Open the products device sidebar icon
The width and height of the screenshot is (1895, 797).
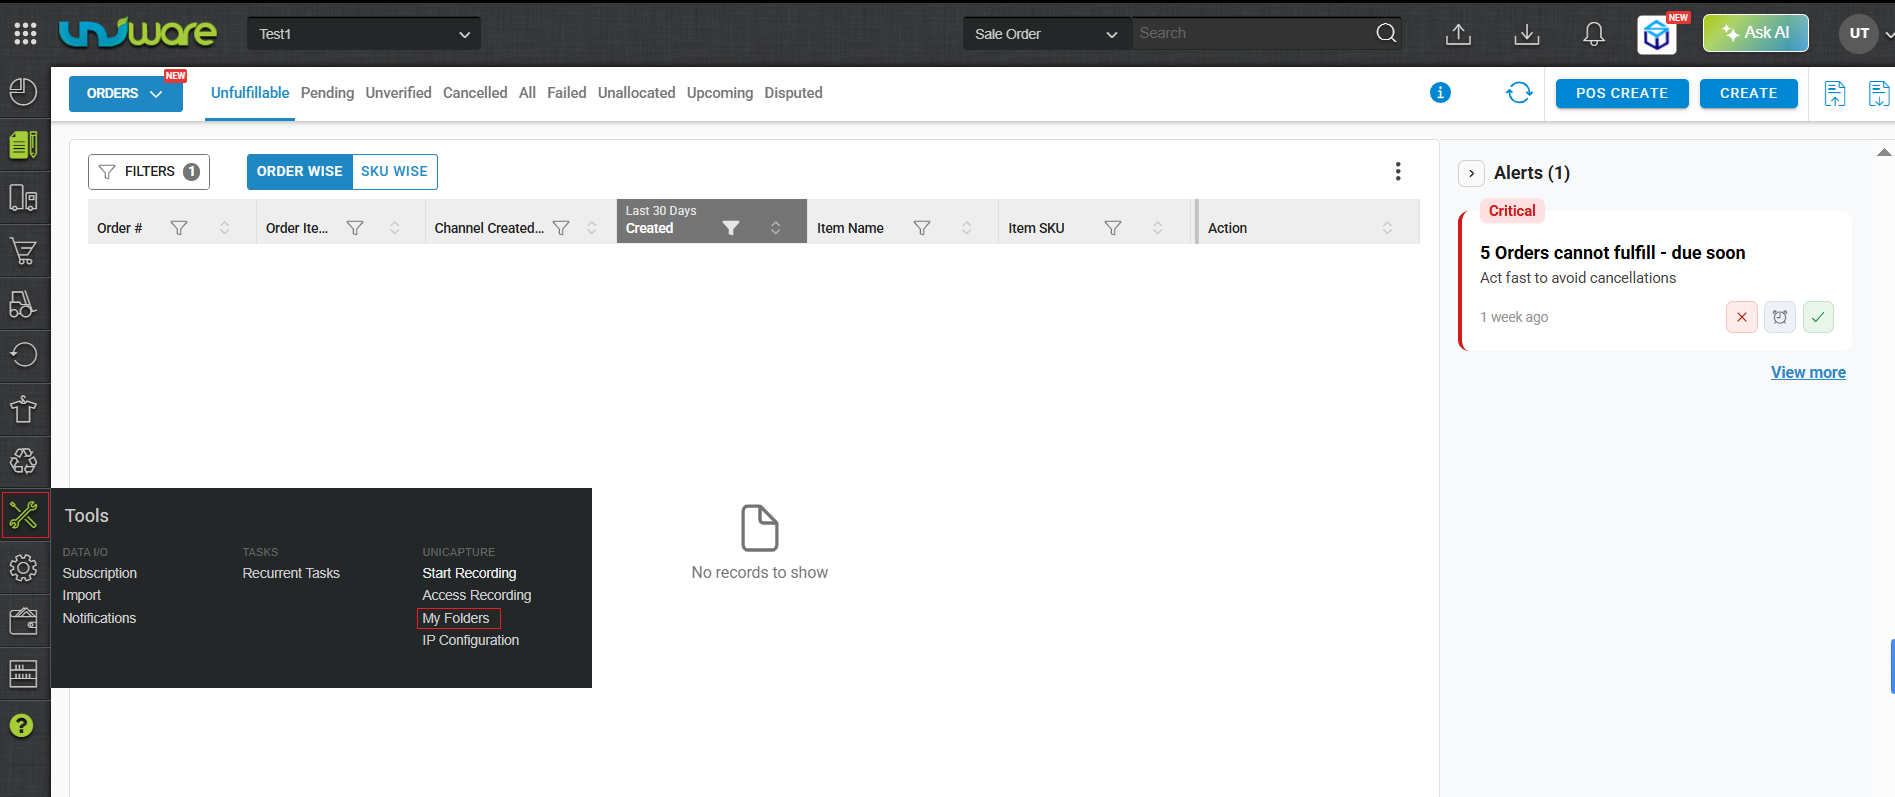24,198
